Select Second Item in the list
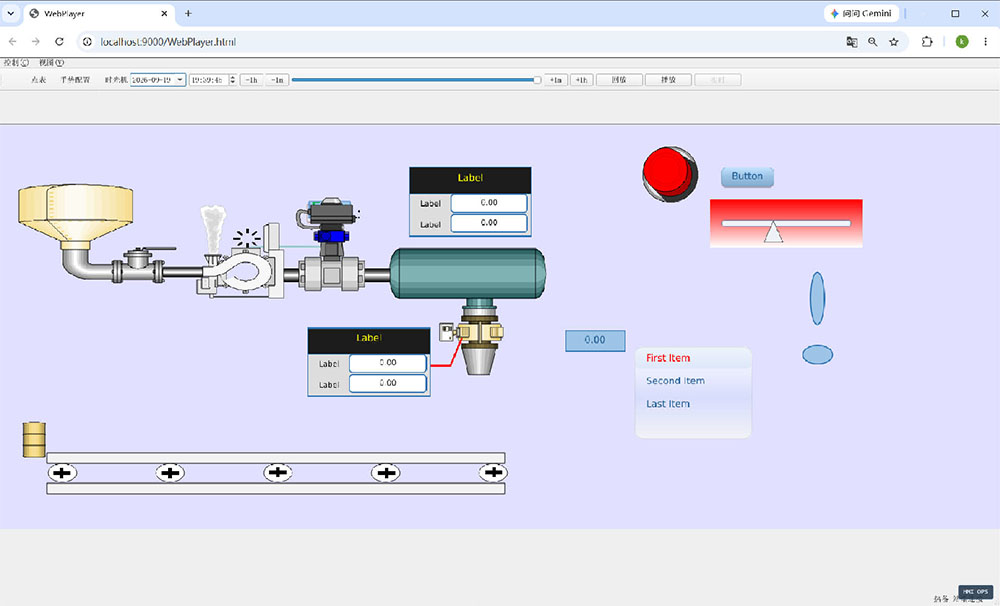Viewport: 1000px width, 606px height. (675, 381)
